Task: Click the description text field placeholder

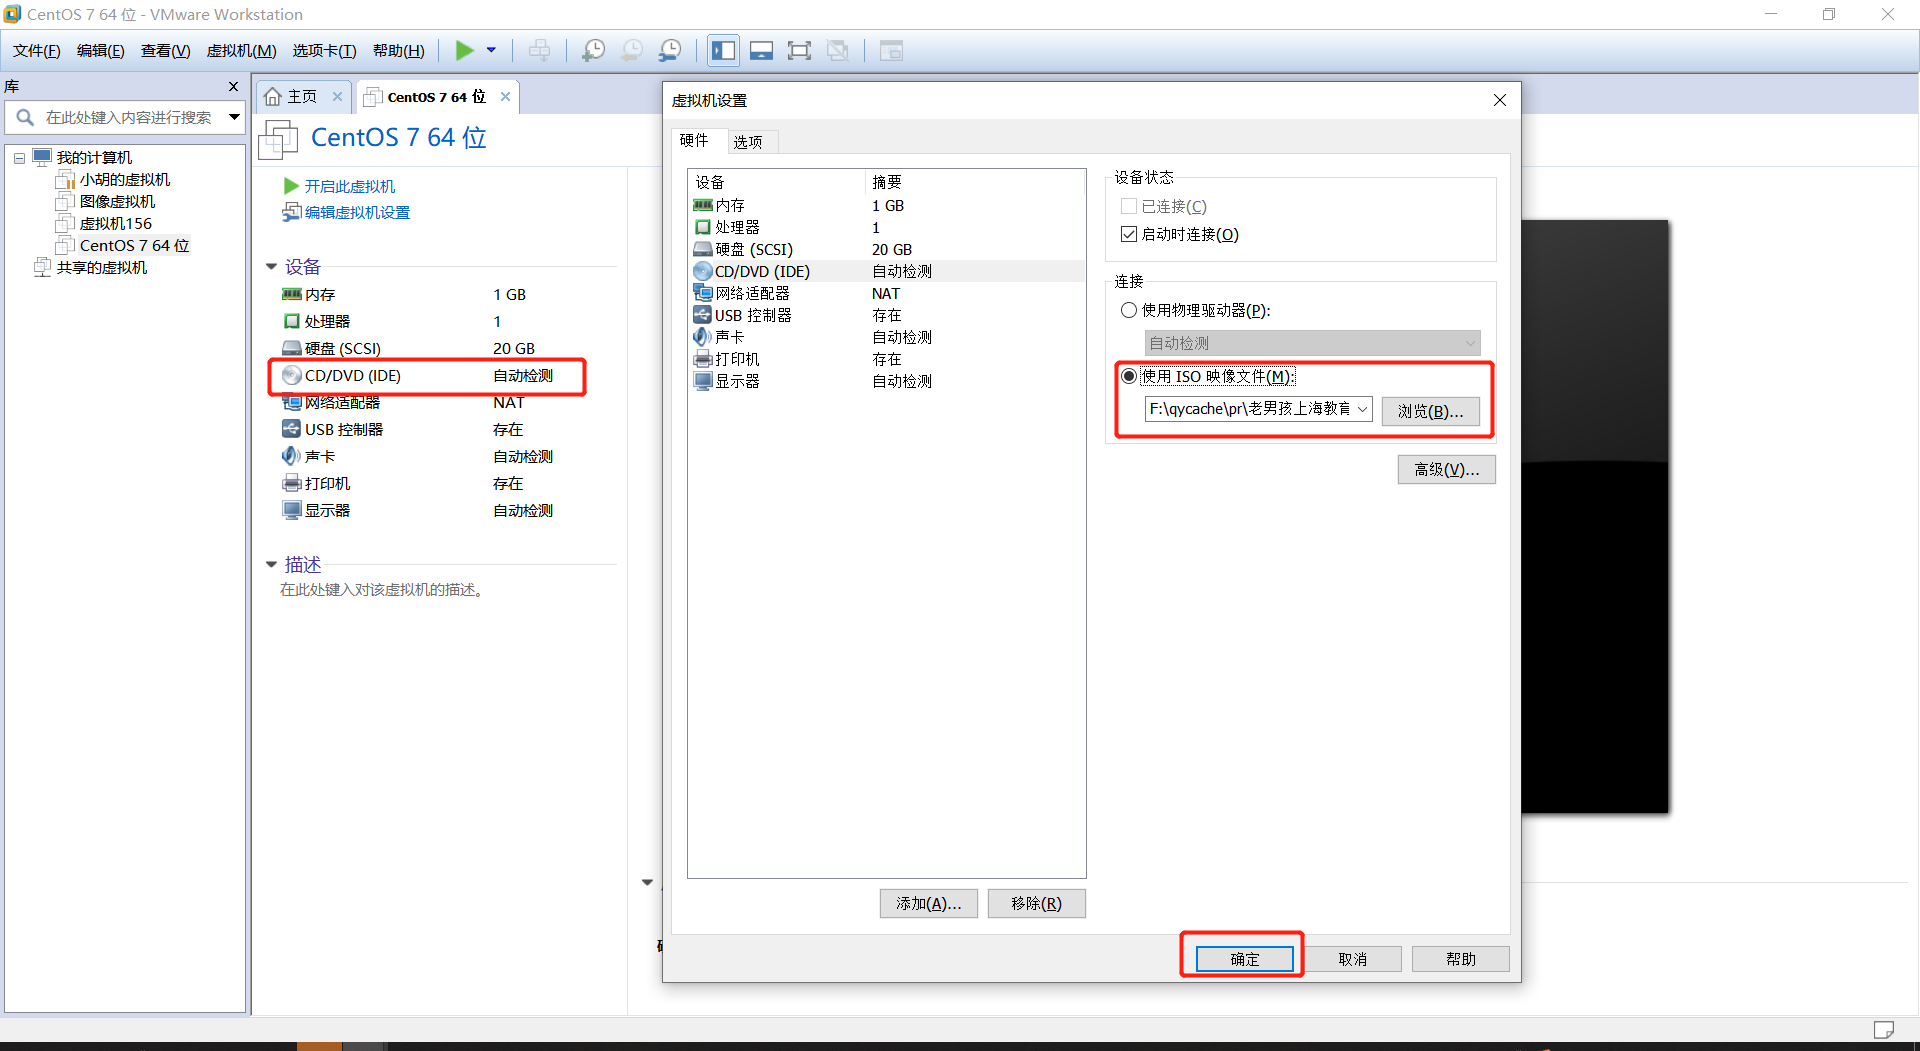Action: pyautogui.click(x=383, y=590)
